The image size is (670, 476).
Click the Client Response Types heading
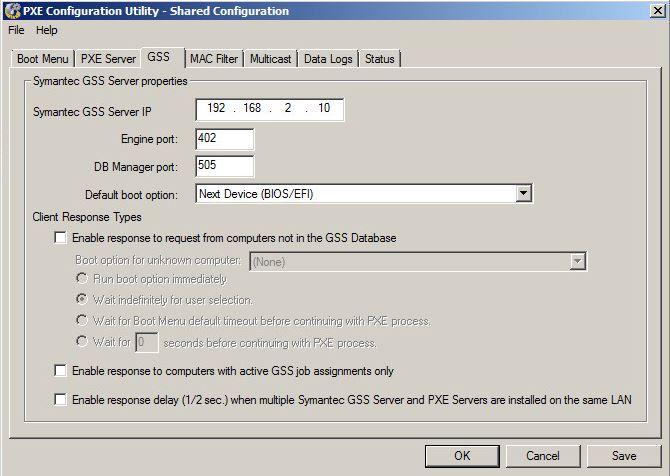point(87,217)
